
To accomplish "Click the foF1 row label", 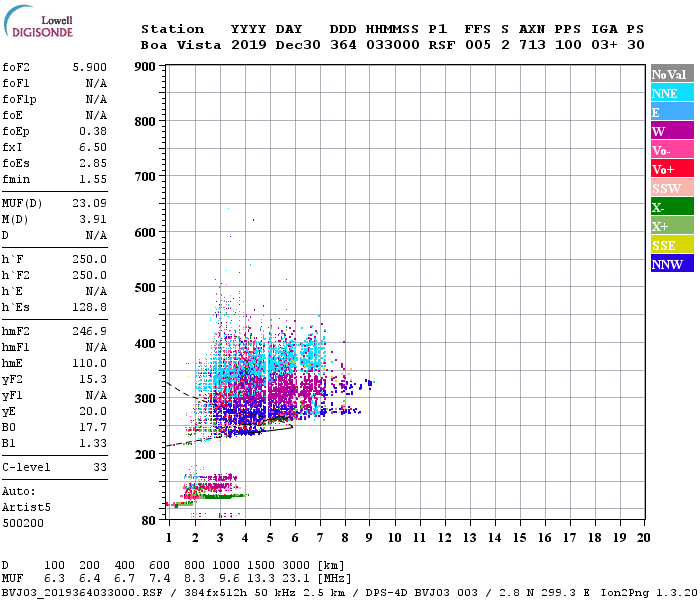I will click(x=16, y=83).
